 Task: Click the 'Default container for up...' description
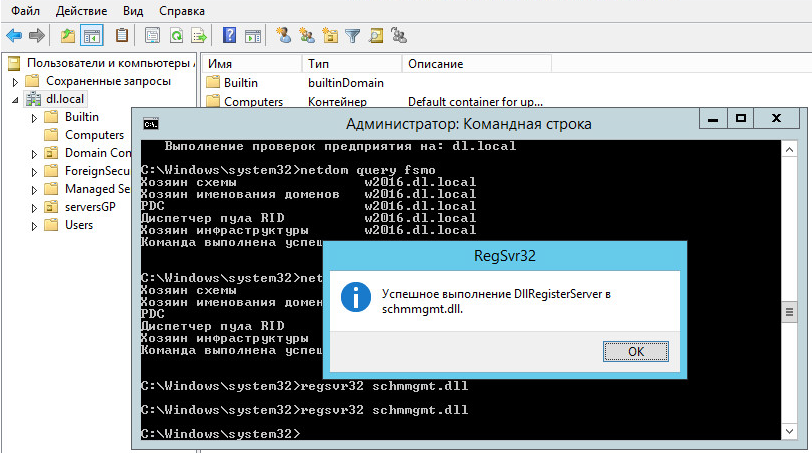coord(475,101)
